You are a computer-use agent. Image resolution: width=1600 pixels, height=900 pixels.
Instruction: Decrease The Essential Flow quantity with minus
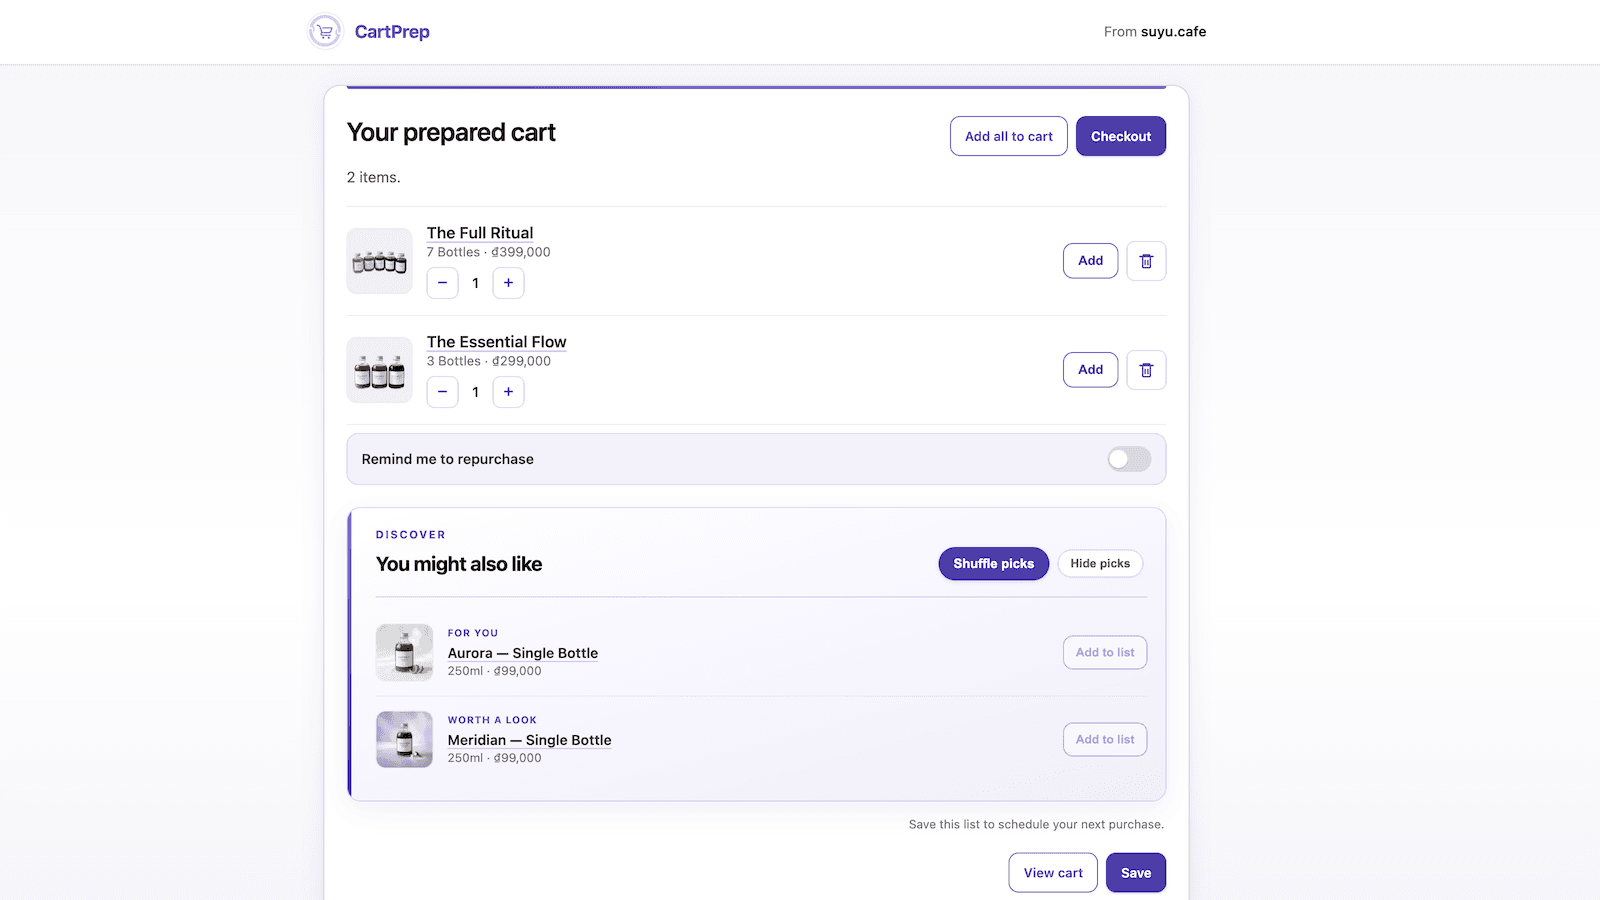pos(442,392)
